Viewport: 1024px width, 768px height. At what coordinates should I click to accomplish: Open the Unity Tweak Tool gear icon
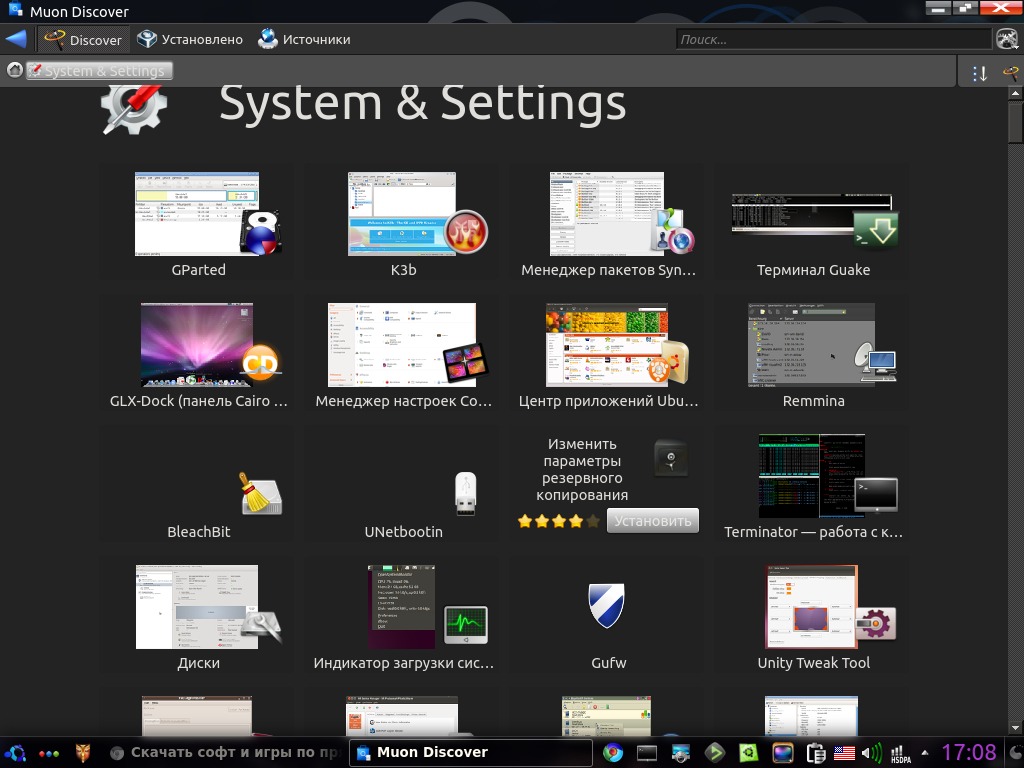(x=876, y=624)
